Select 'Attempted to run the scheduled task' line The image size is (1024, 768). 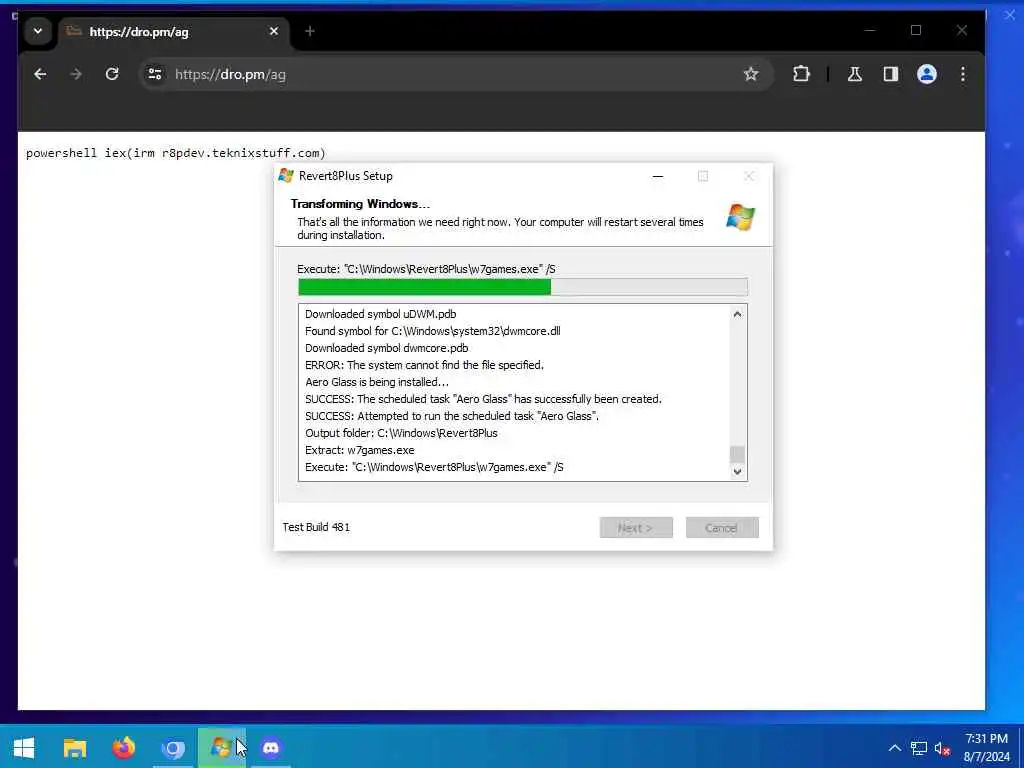pyautogui.click(x=452, y=416)
